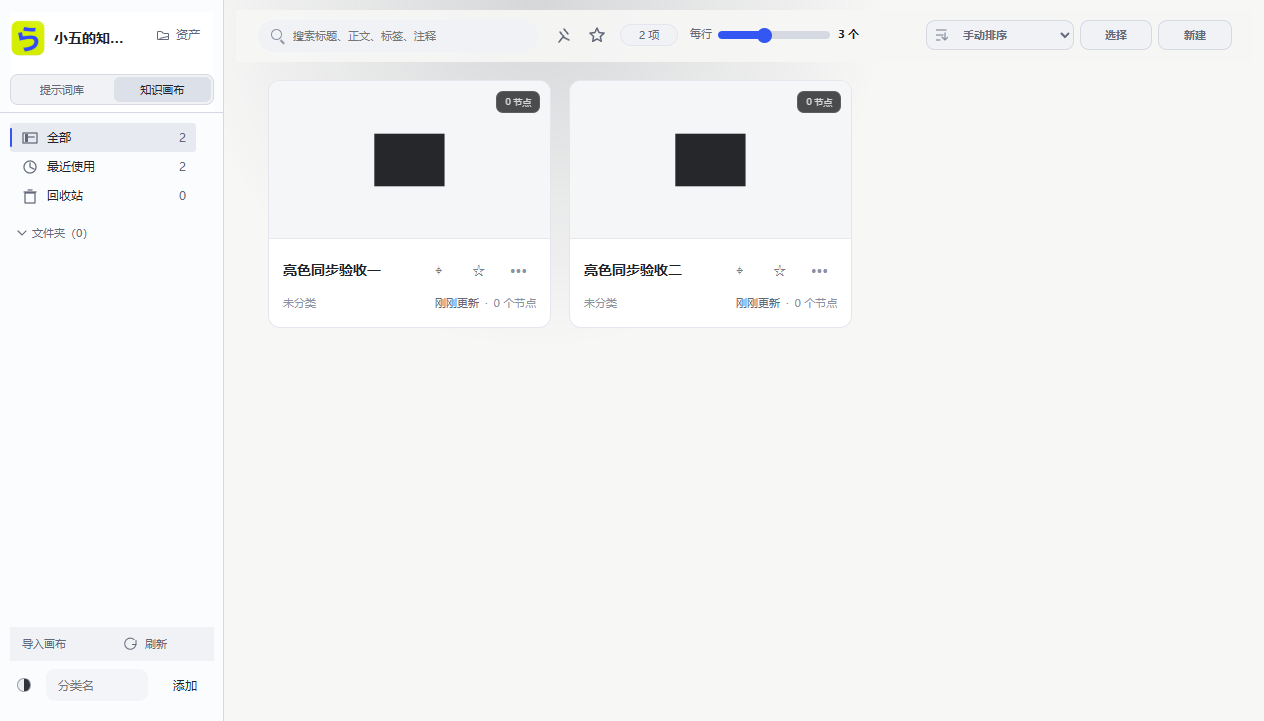
Task: Click the 新建 button
Action: [x=1195, y=35]
